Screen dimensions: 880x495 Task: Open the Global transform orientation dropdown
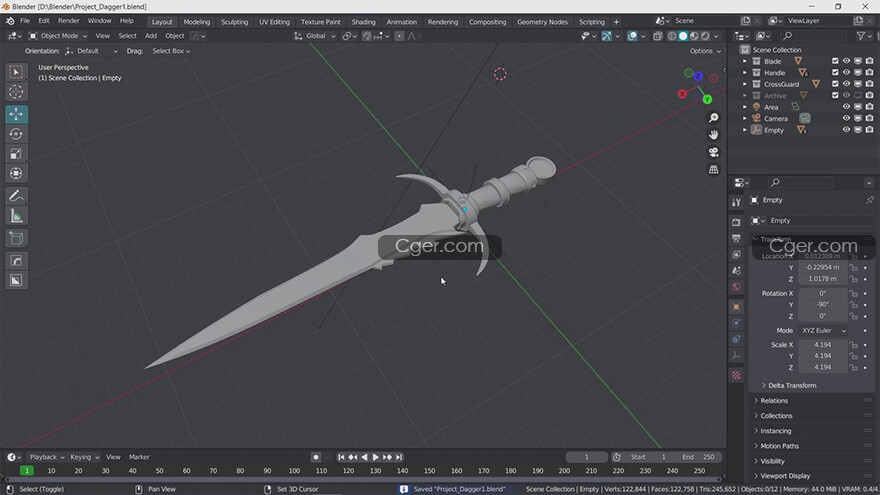coord(315,36)
